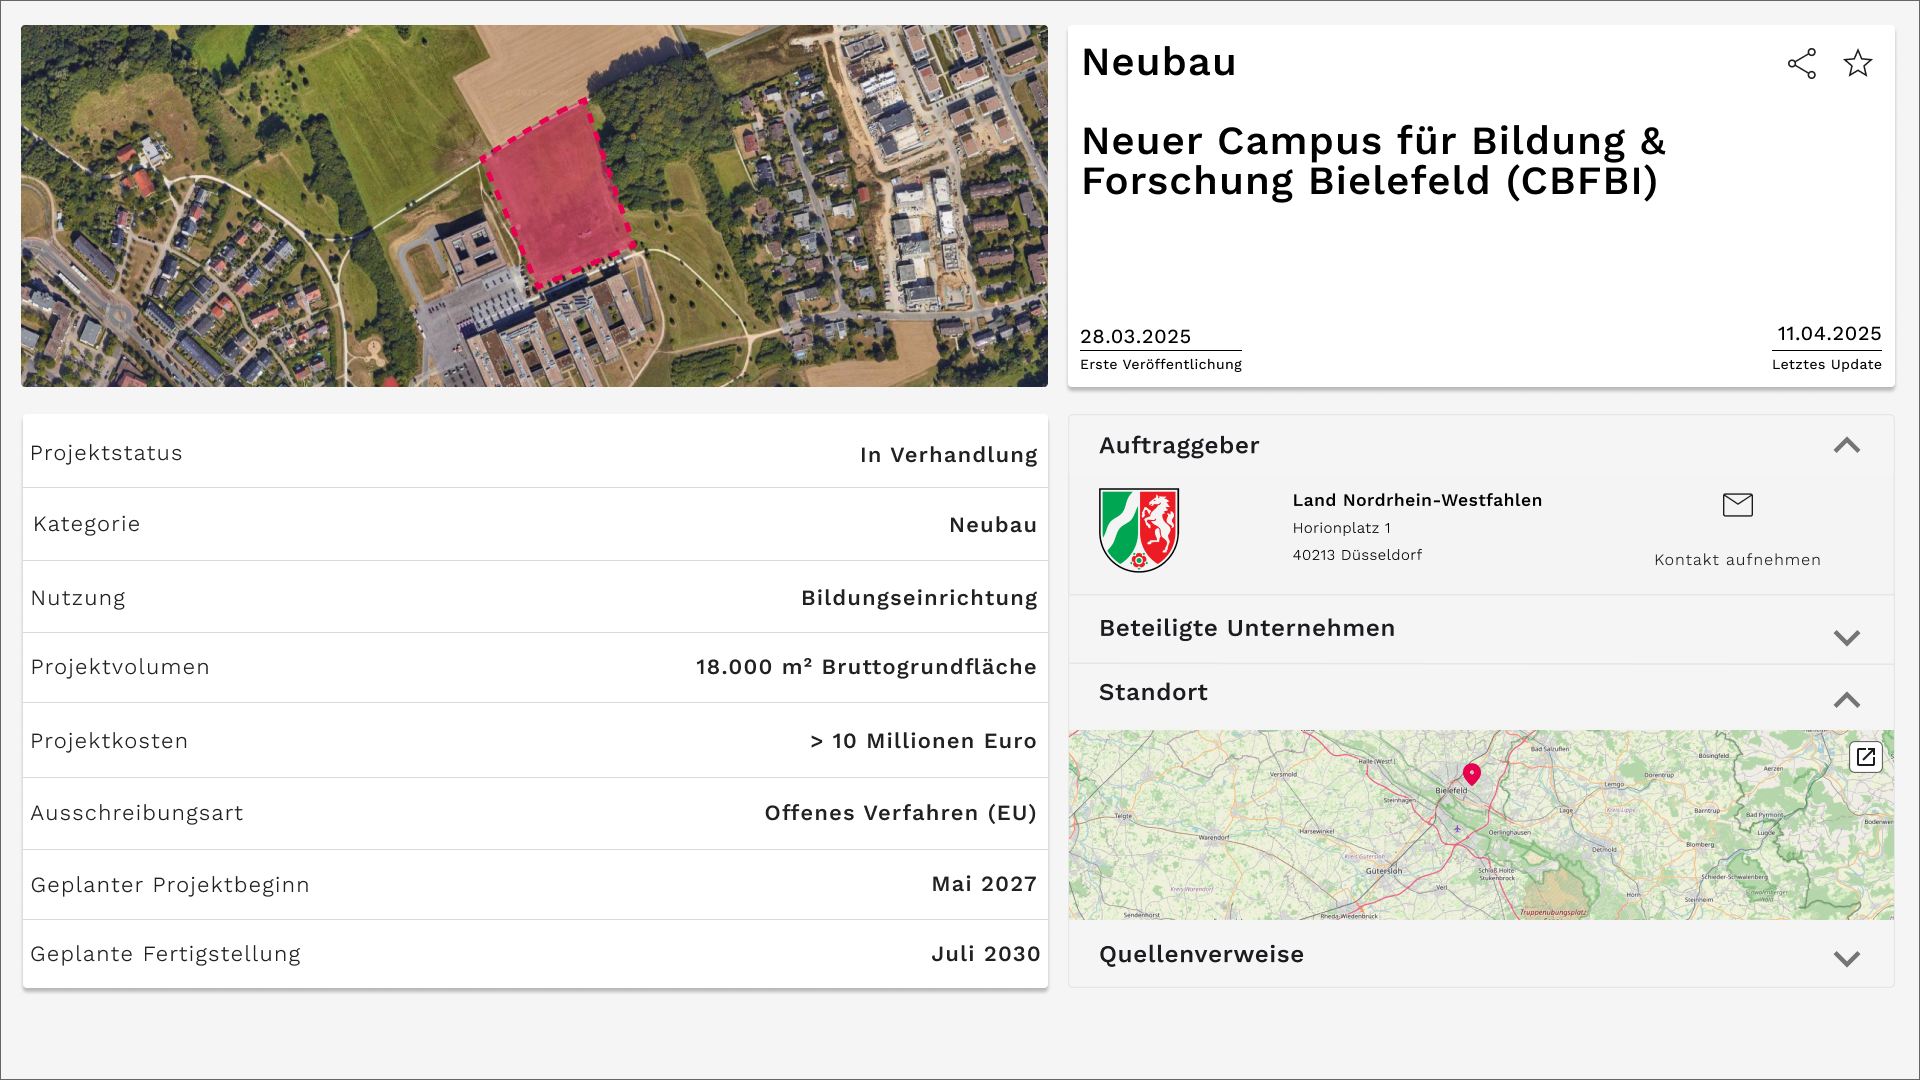Click Bielefeld label on the map
The image size is (1920, 1080).
point(1451,790)
